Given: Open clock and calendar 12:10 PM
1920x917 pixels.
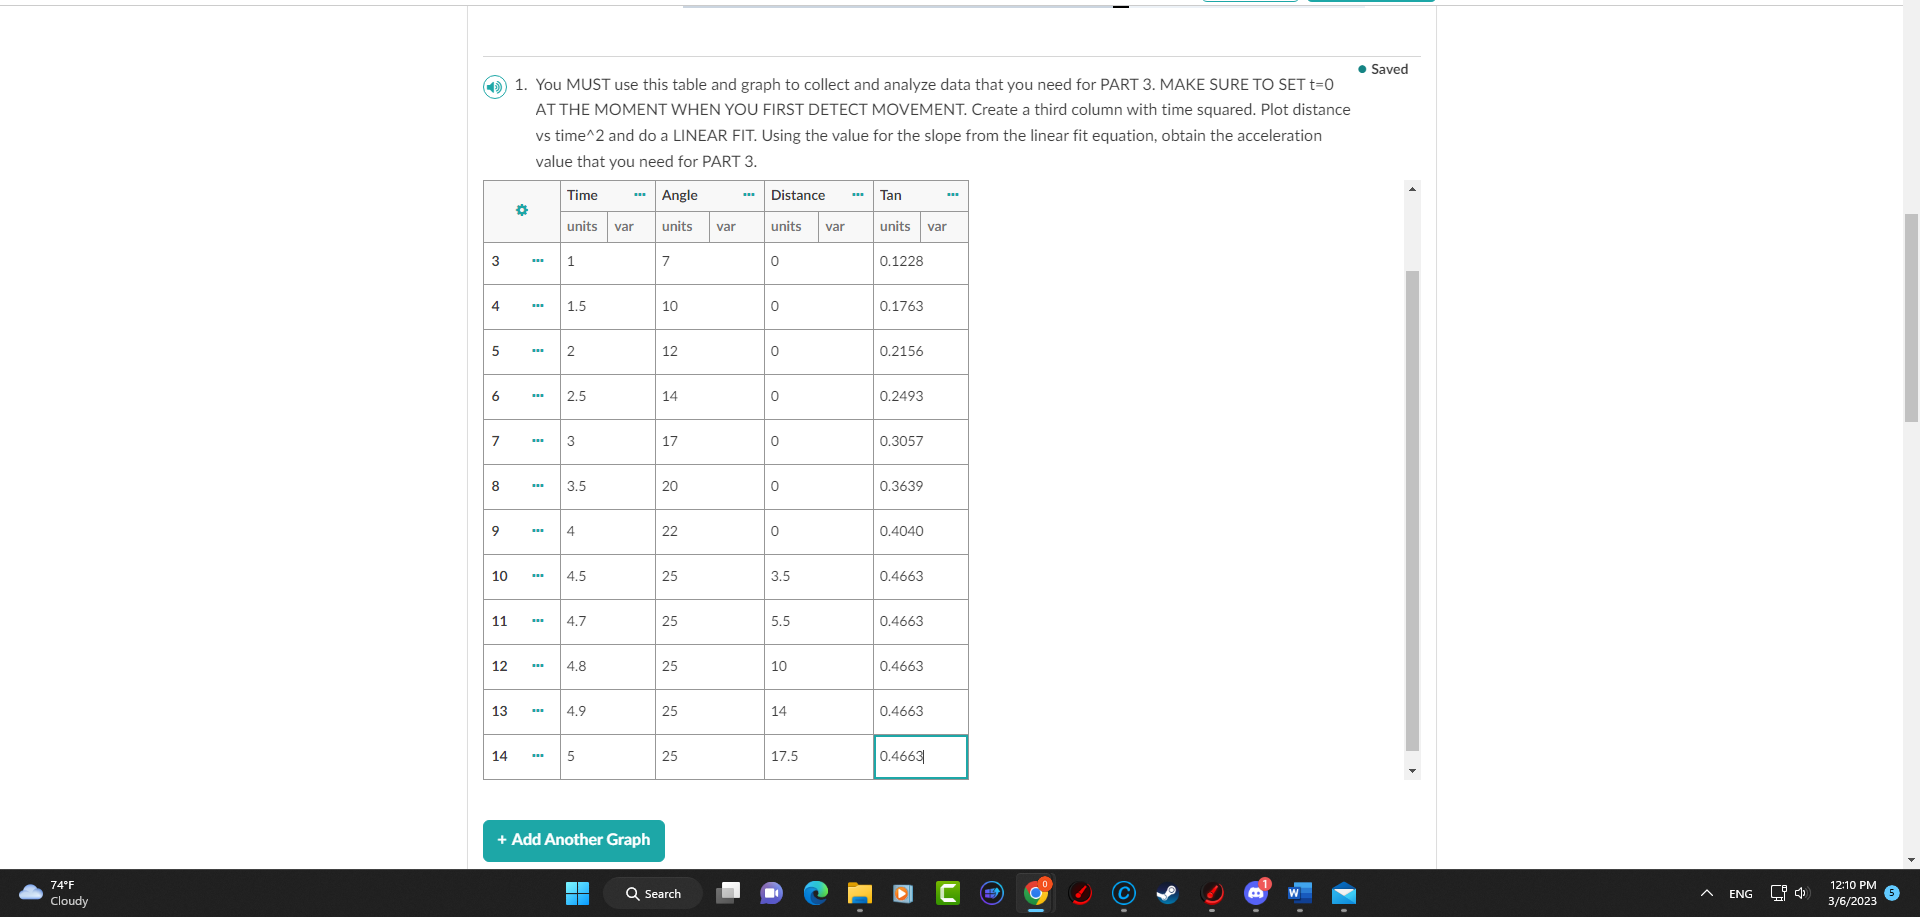Looking at the screenshot, I should (1853, 893).
